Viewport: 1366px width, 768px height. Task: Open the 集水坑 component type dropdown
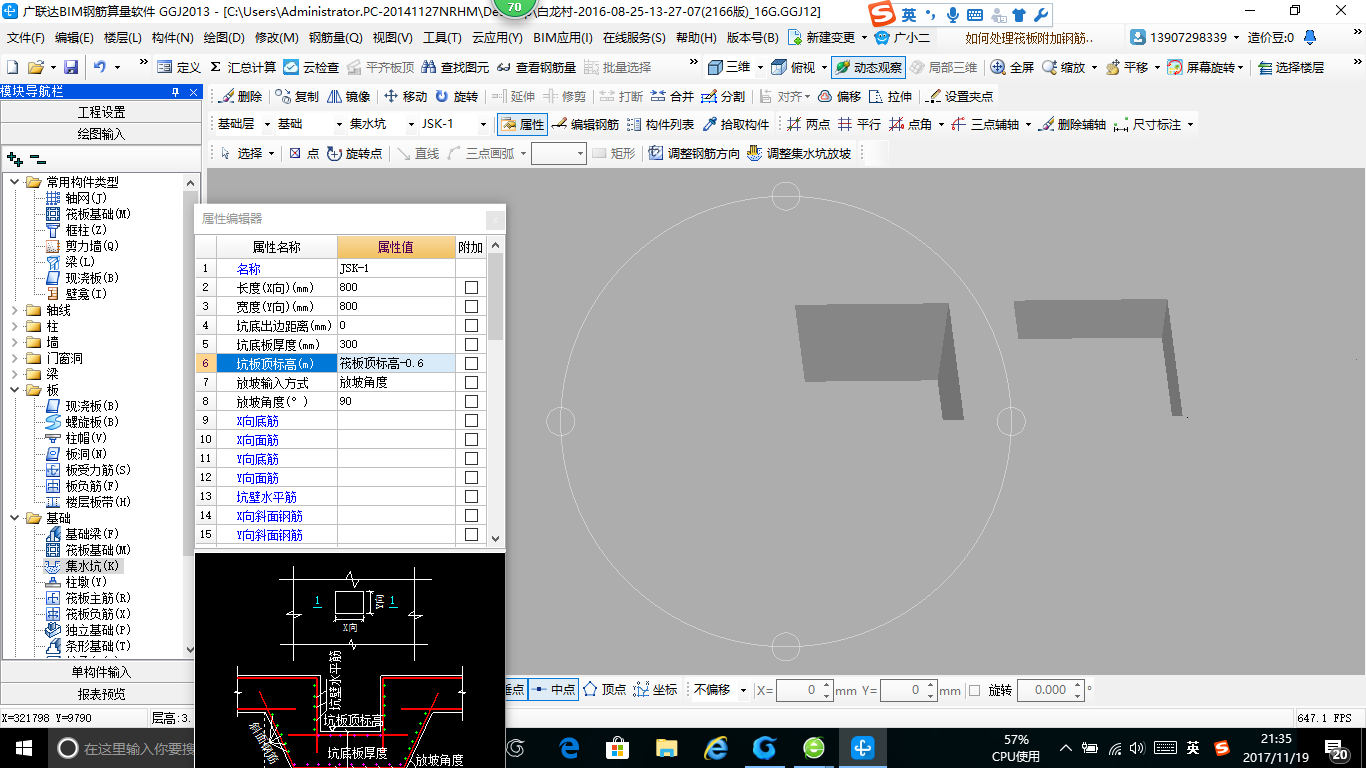[409, 125]
